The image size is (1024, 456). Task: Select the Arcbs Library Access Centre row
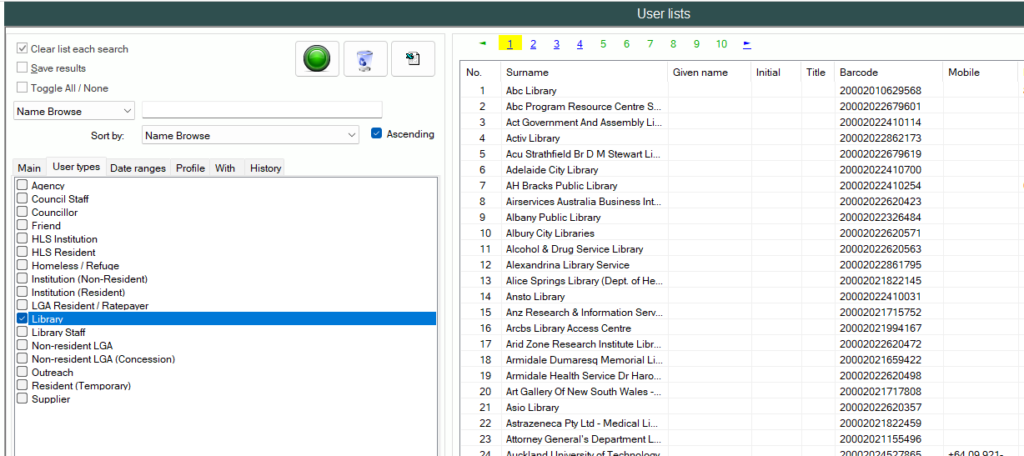tap(742, 328)
